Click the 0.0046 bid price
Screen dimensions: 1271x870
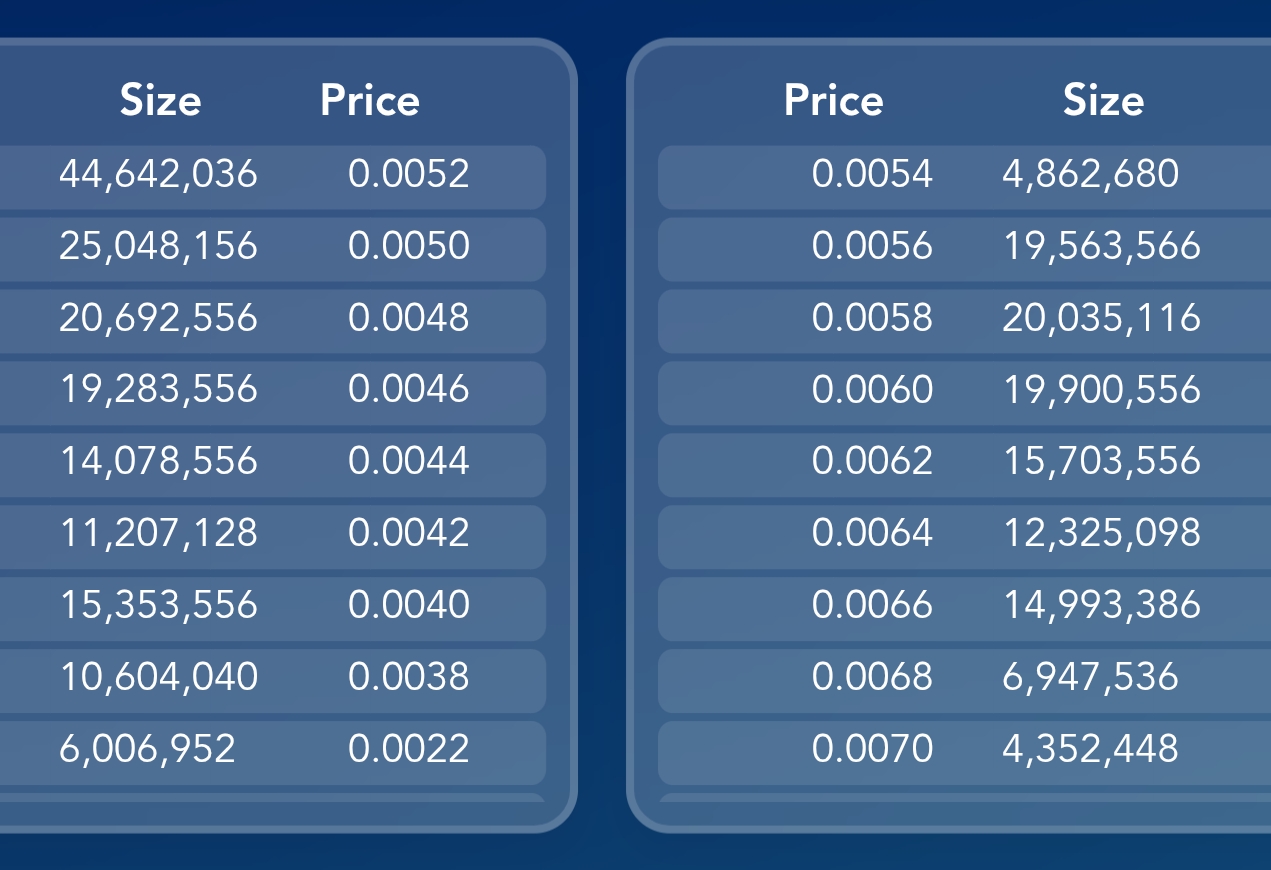tap(409, 389)
